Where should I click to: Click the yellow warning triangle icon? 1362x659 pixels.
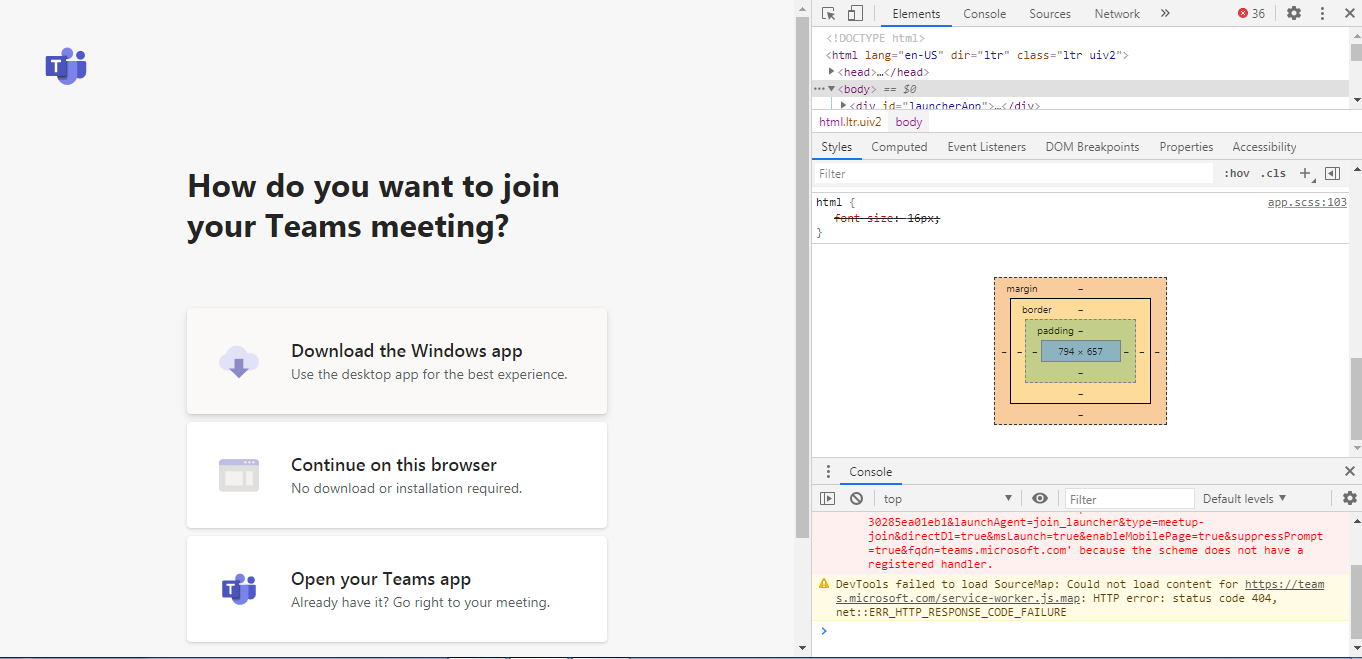coord(824,584)
